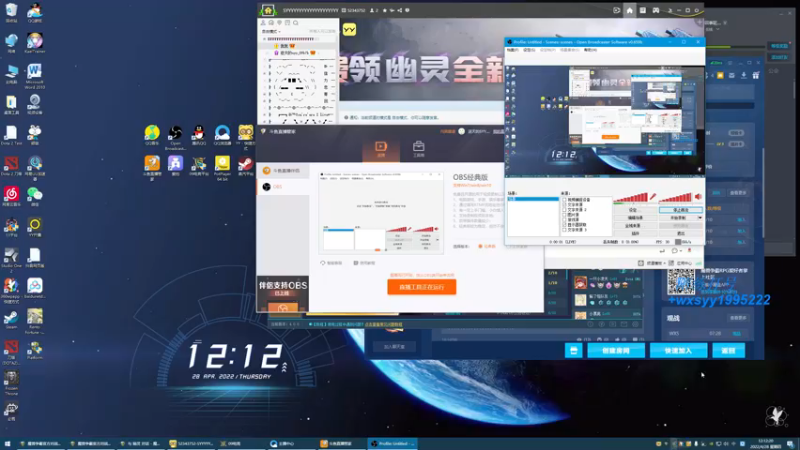Toggle the 游戏源 source checkbox
800x450 pixels.
point(564,220)
